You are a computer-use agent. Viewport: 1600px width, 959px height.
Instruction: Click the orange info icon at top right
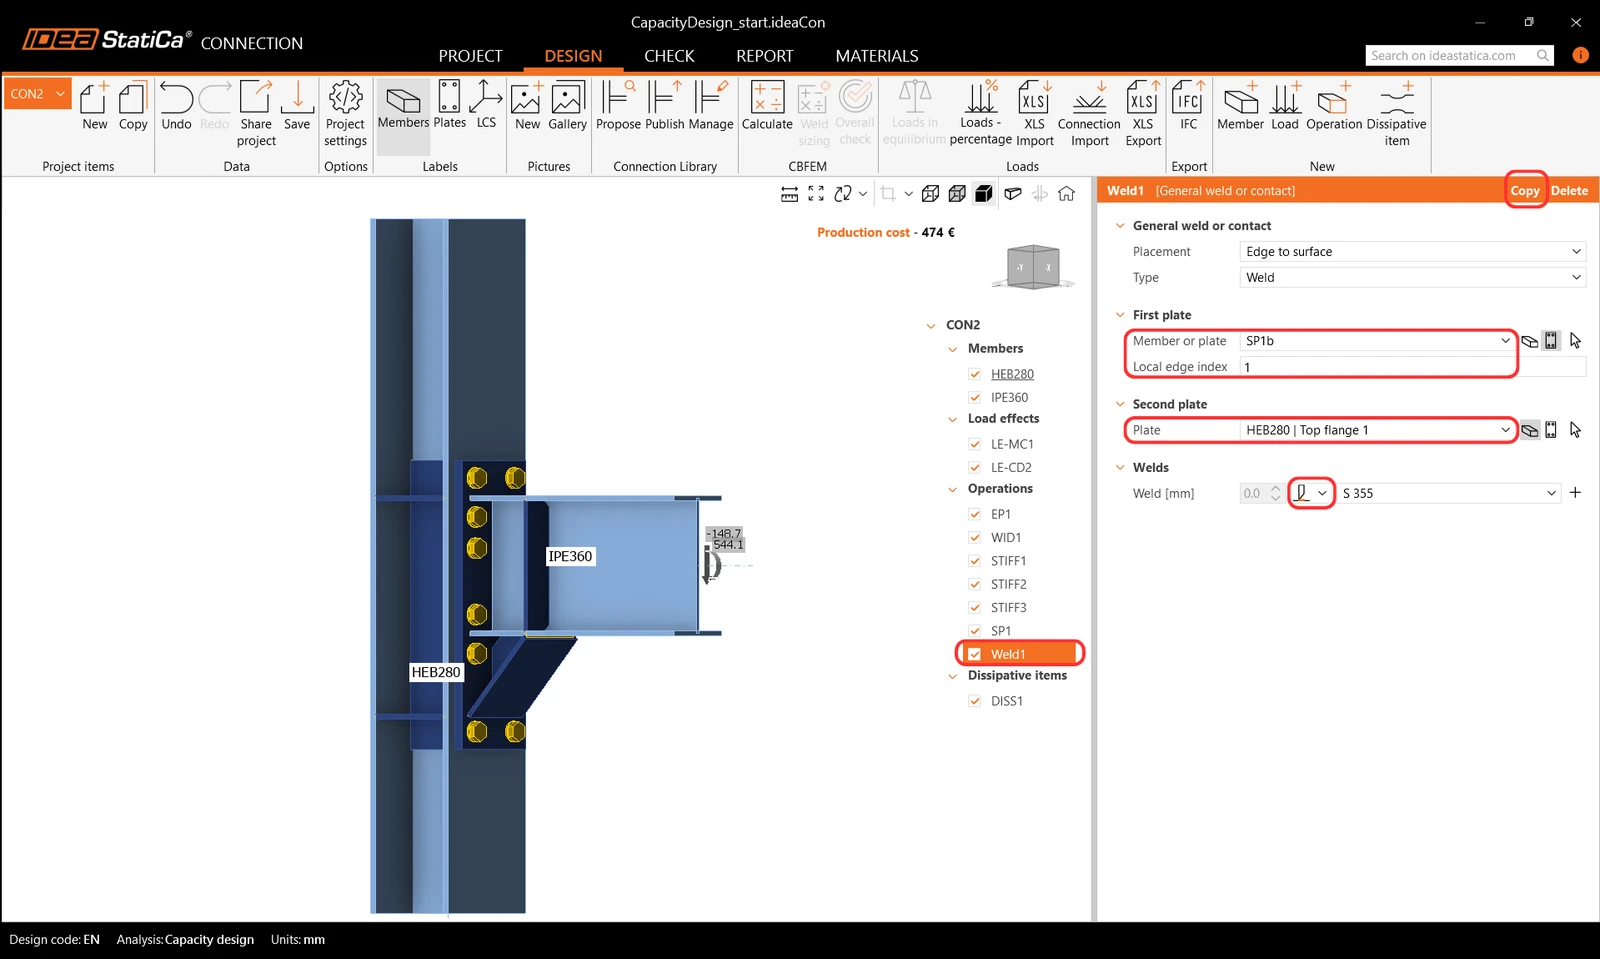(1580, 55)
